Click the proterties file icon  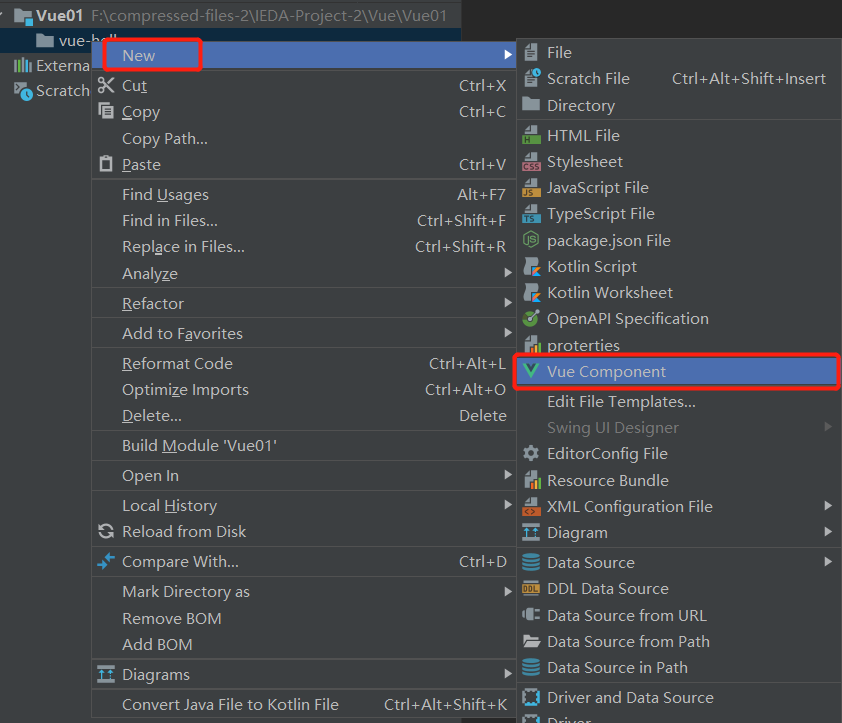point(532,344)
